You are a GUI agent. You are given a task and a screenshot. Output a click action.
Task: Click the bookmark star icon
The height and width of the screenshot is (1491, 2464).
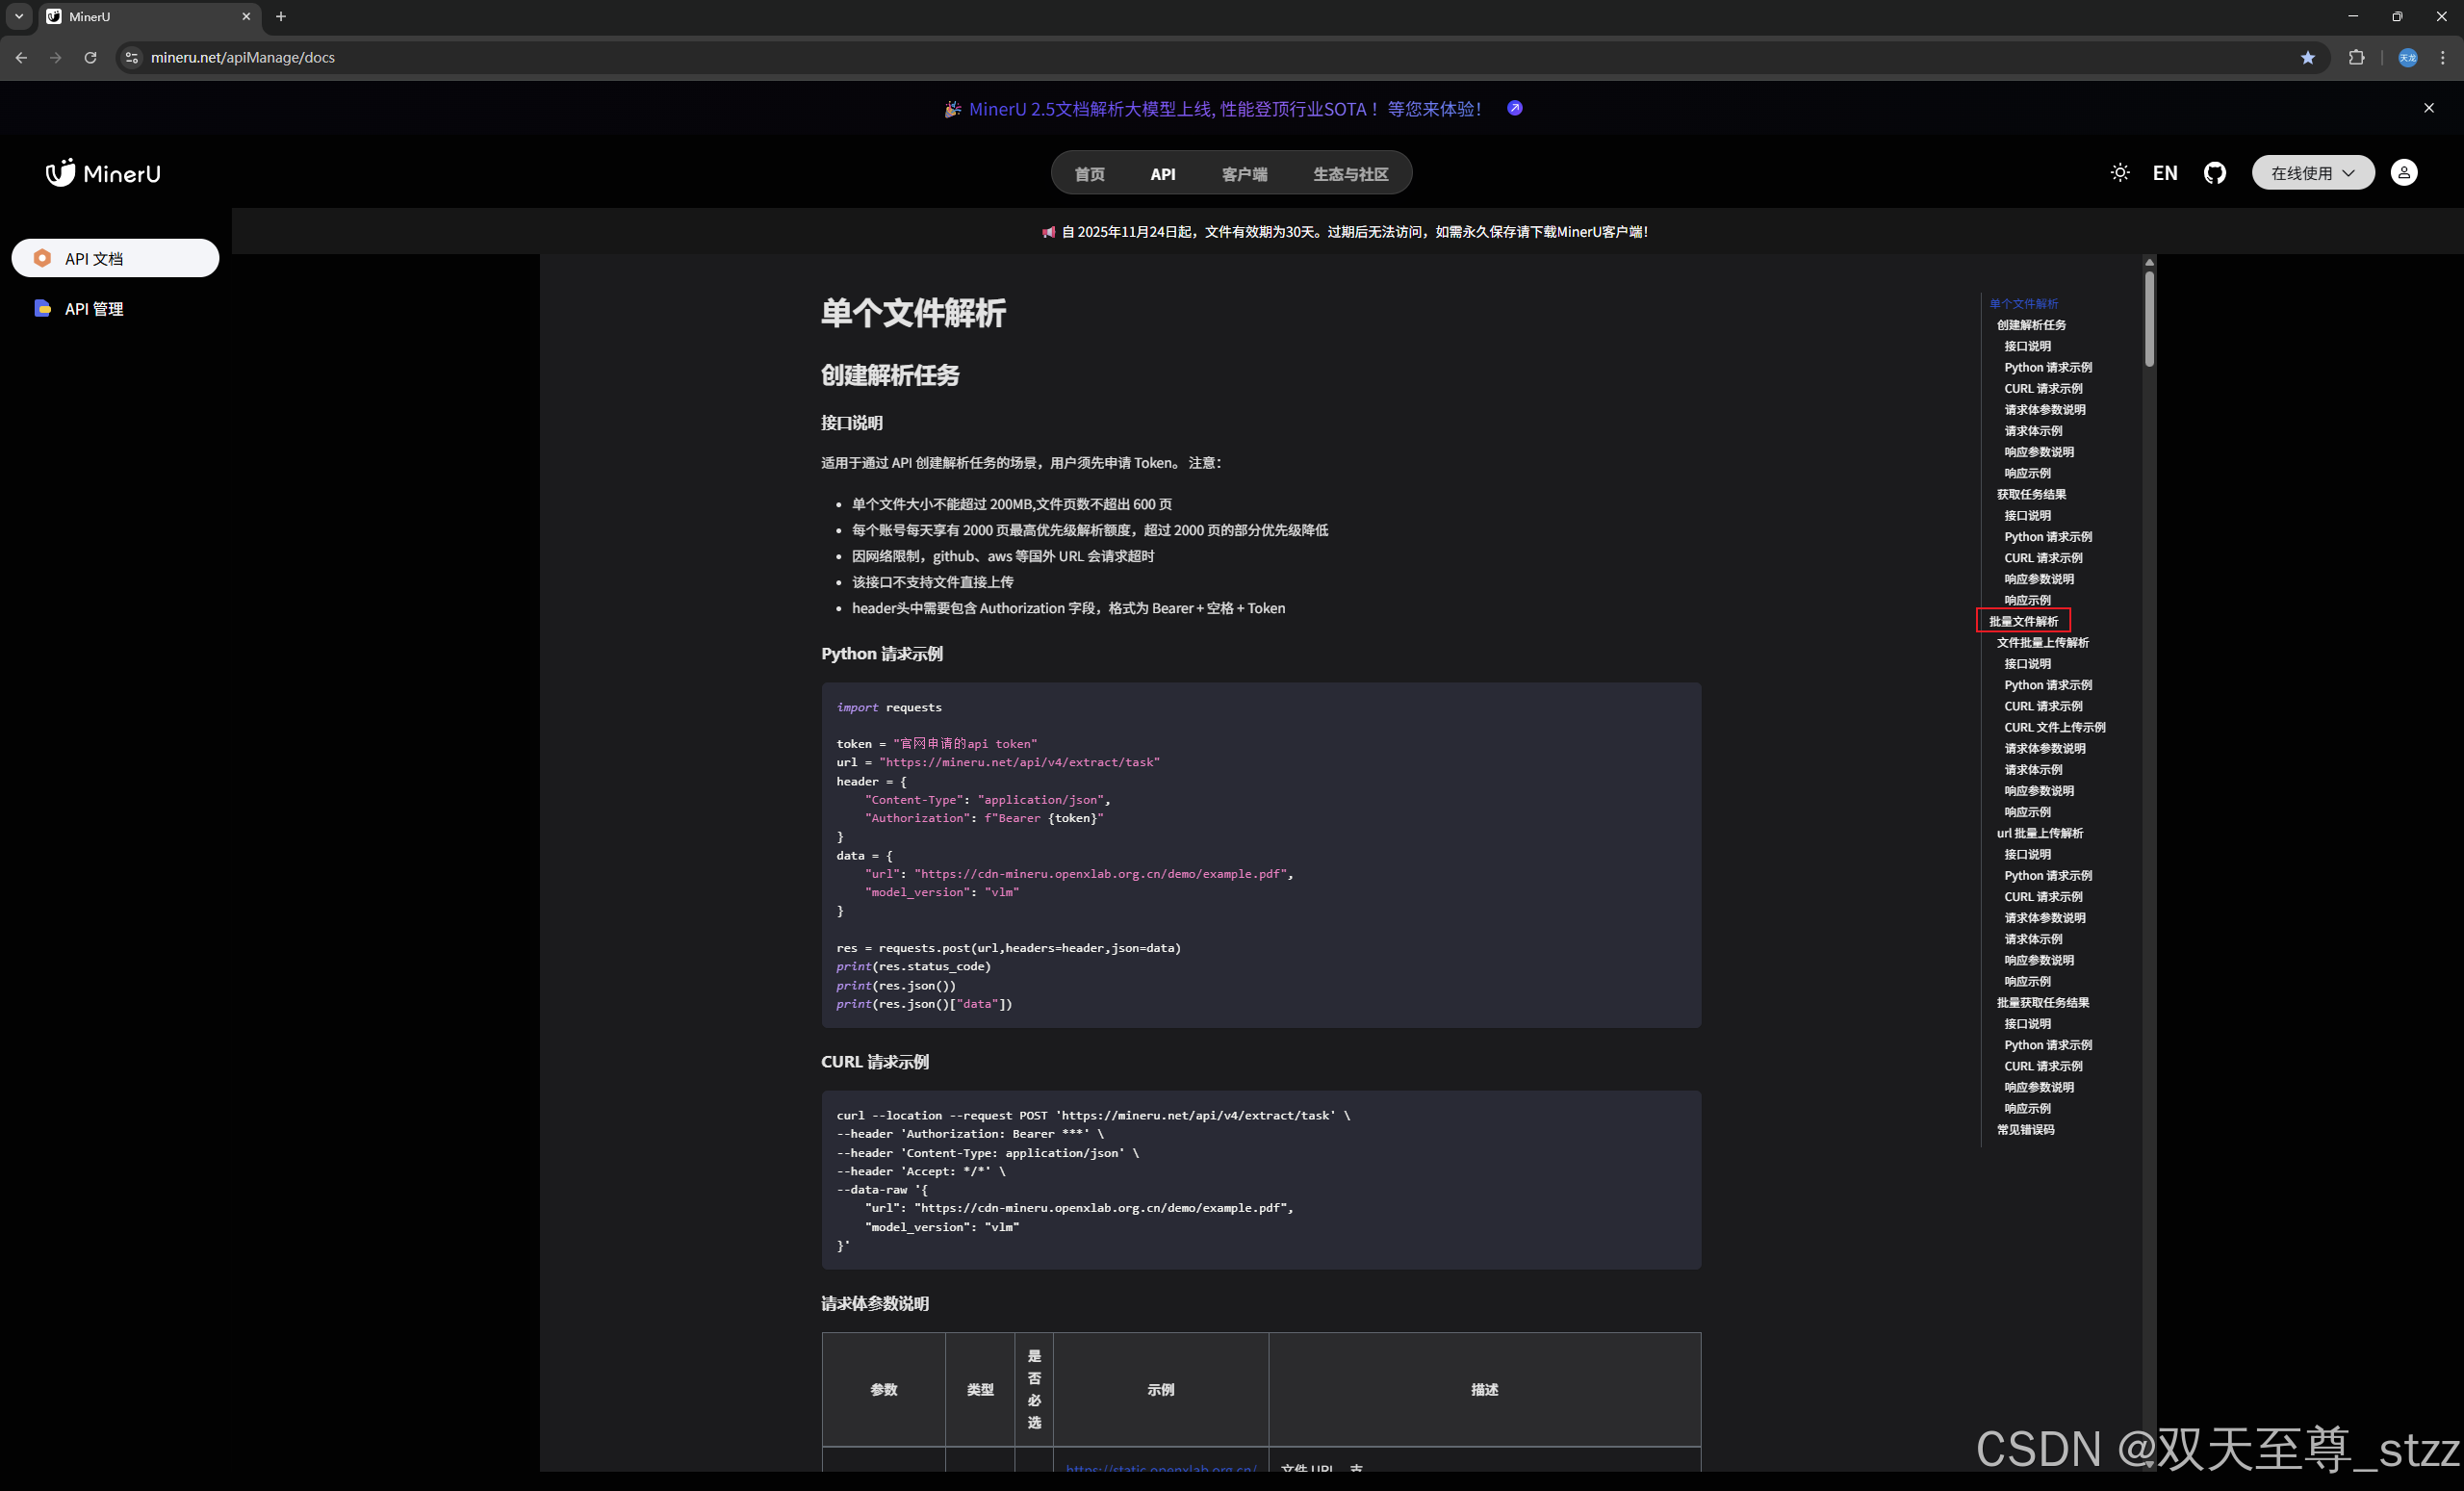(2308, 58)
